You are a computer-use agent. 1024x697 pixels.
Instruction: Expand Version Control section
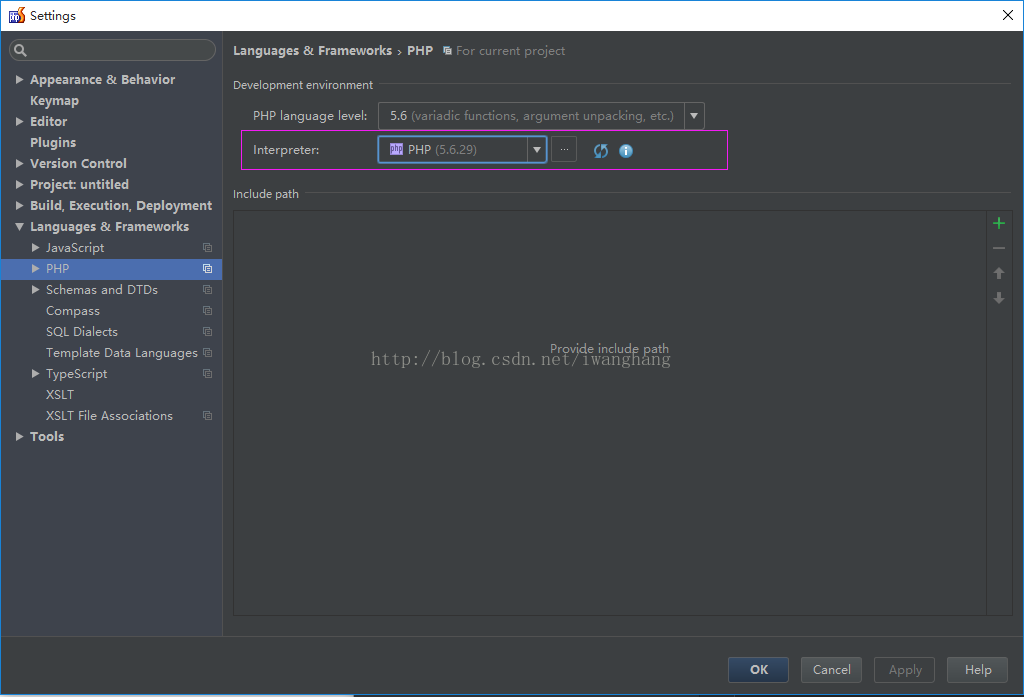(20, 163)
